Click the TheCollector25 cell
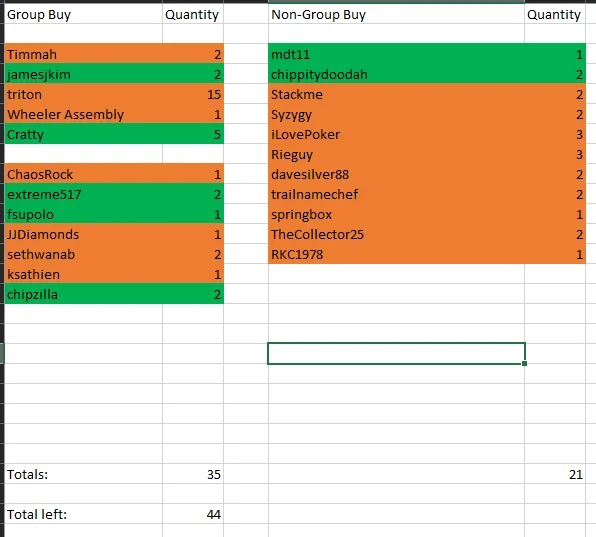 (396, 234)
